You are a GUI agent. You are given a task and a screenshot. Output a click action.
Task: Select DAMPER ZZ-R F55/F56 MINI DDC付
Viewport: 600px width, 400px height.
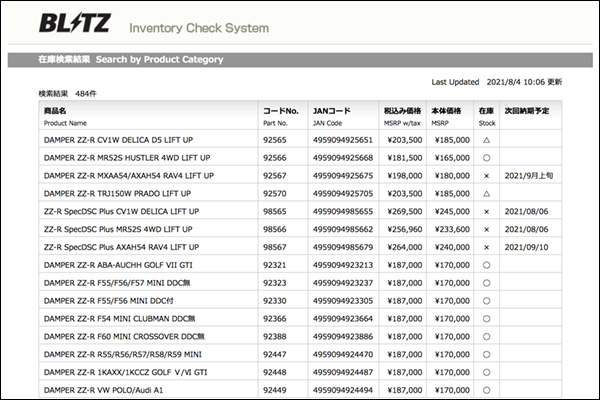coord(109,301)
